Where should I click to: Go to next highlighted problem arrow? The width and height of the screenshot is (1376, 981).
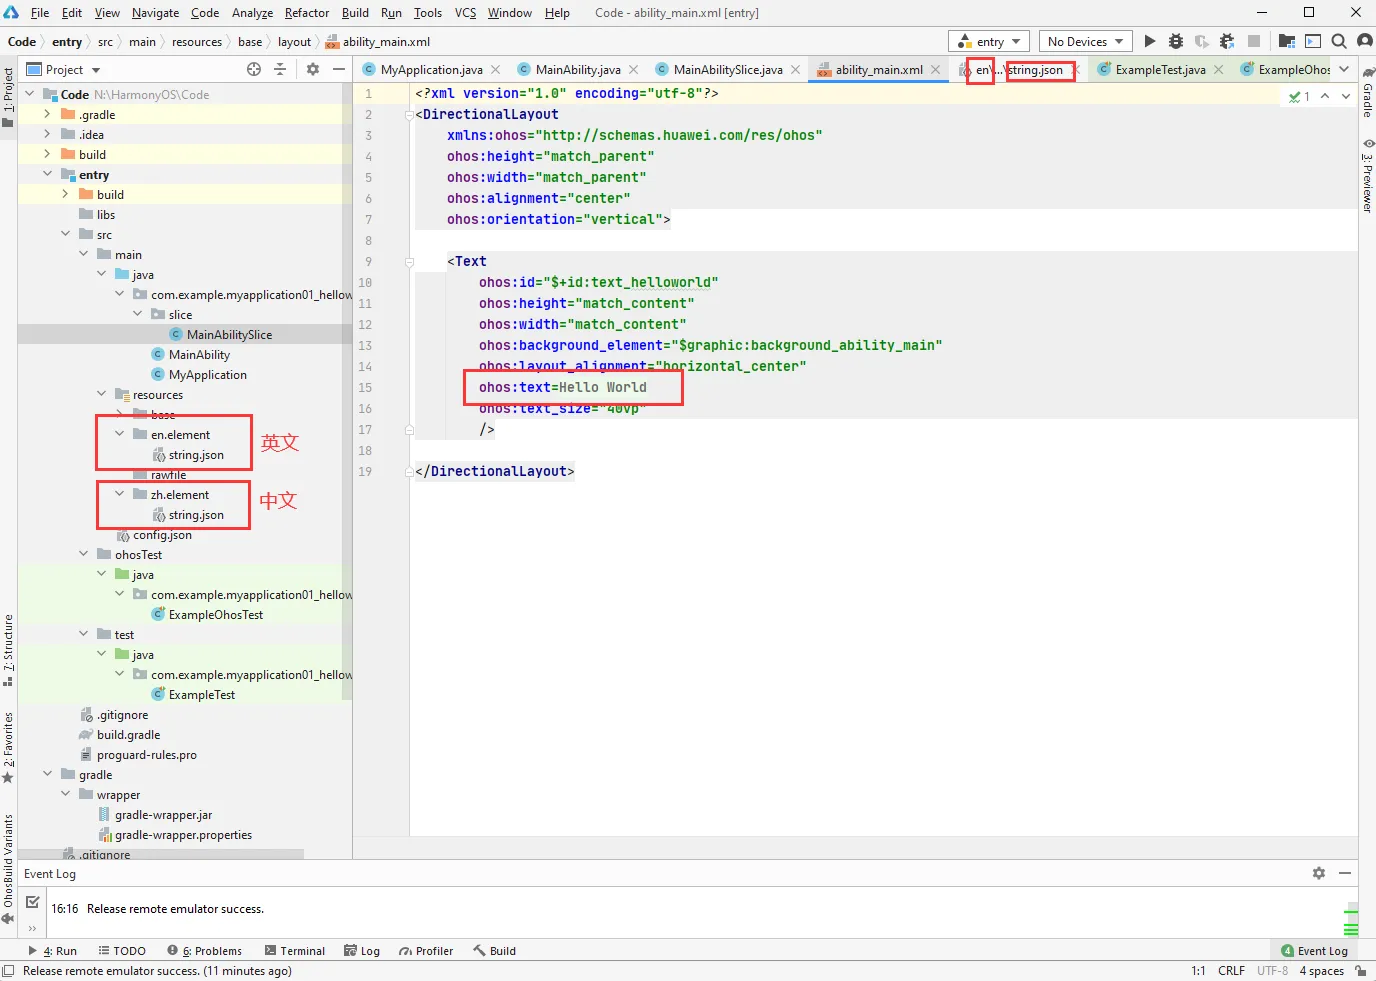pyautogui.click(x=1346, y=96)
